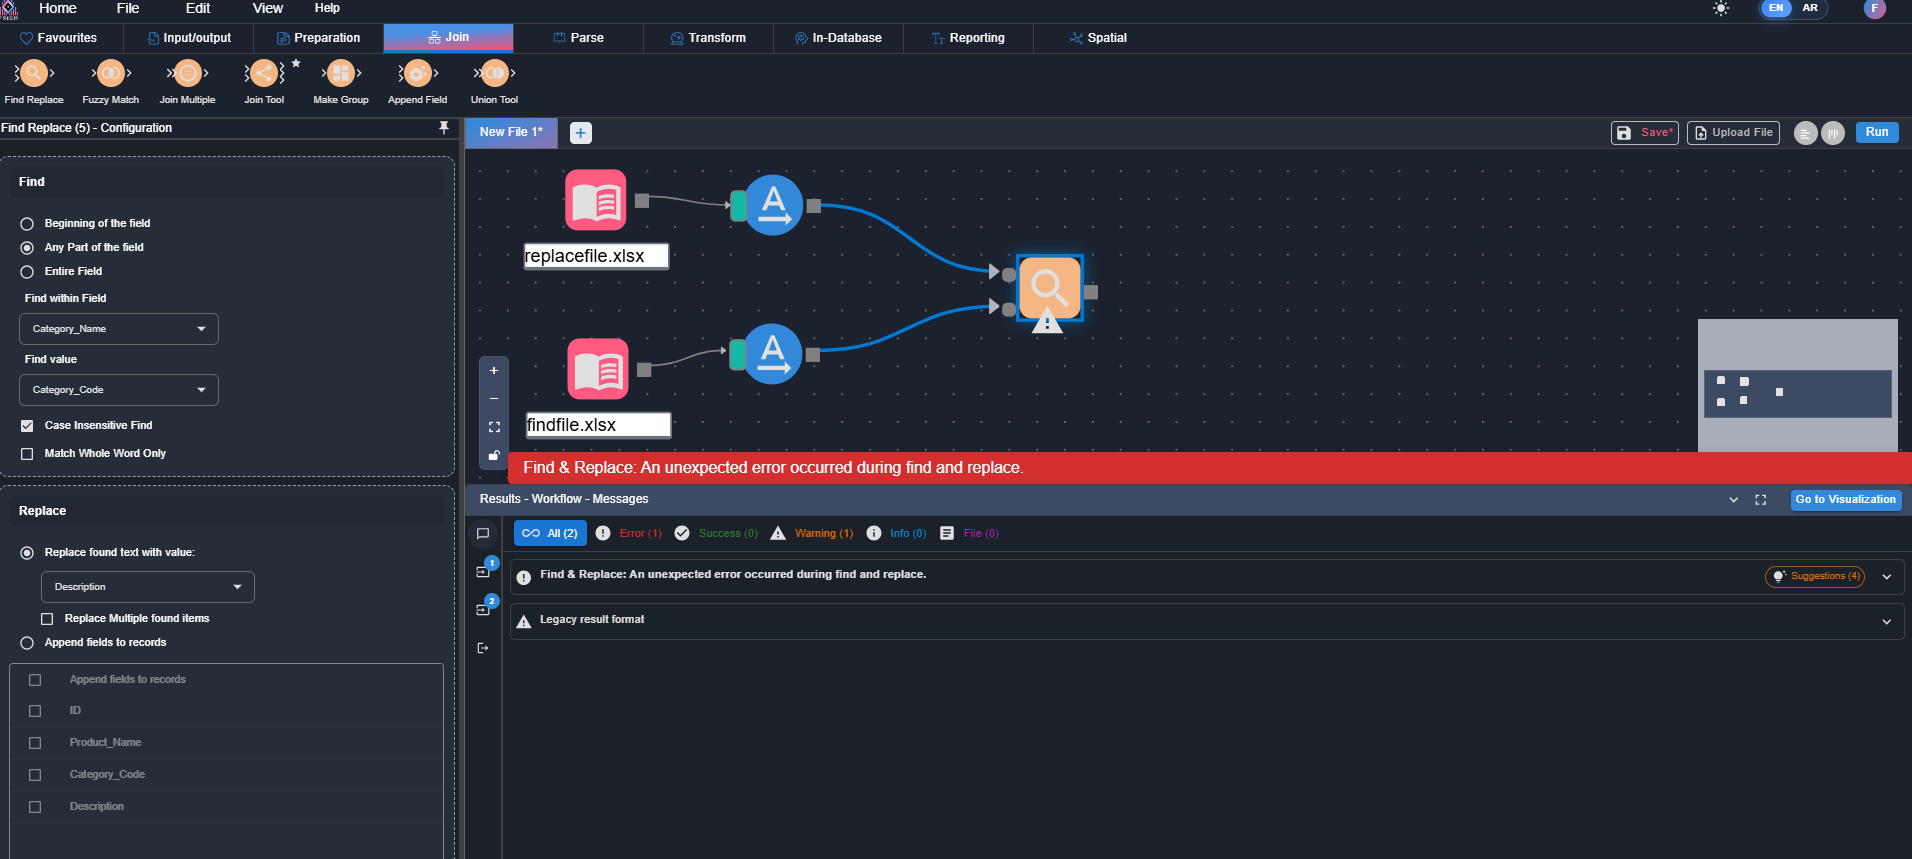Choose the Make Group tool

(341, 74)
